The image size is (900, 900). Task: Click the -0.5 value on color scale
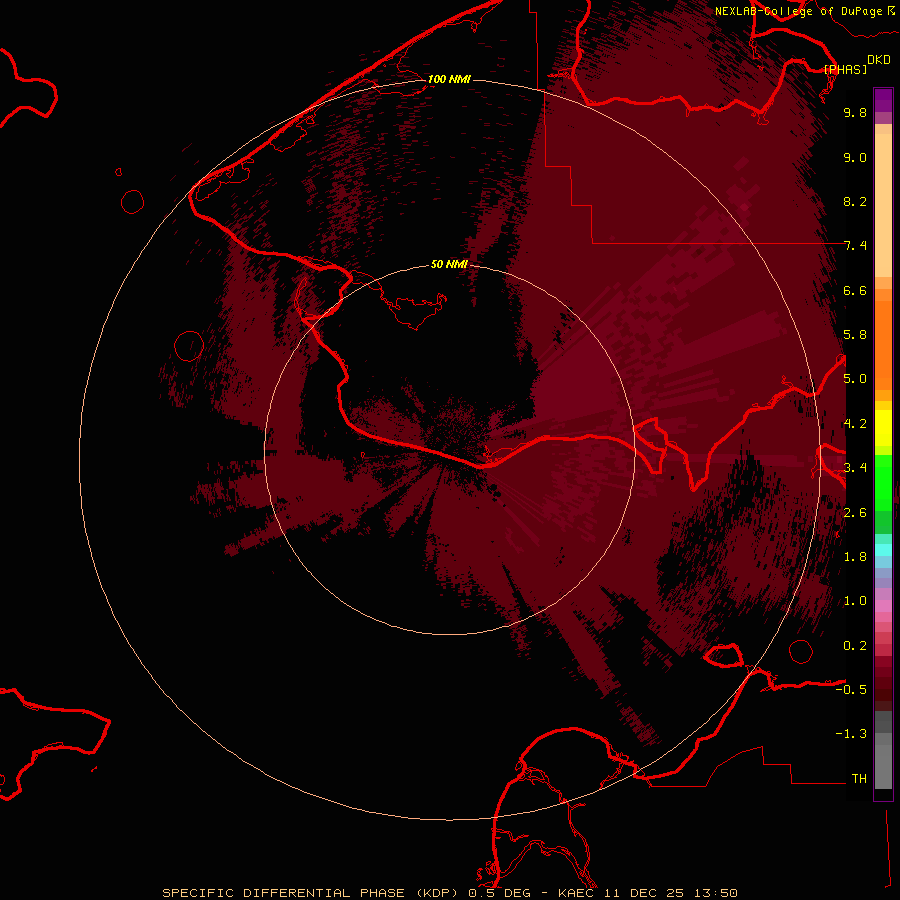point(851,690)
